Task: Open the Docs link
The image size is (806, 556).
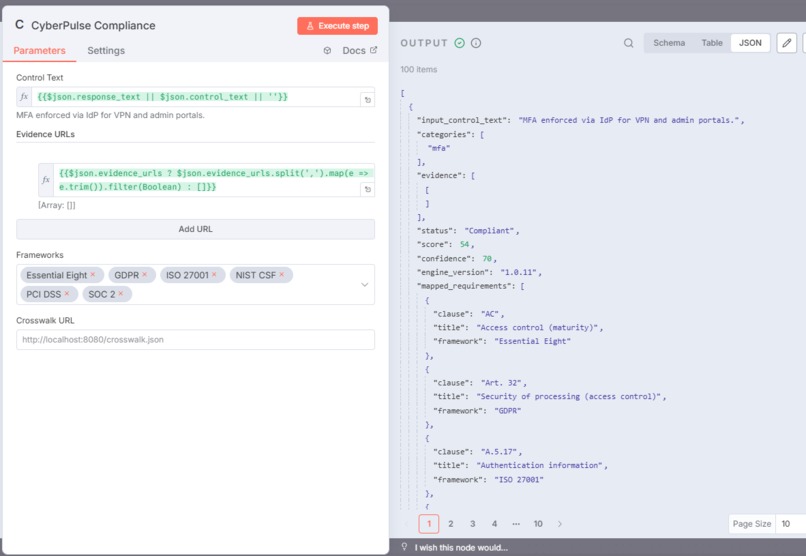Action: (x=359, y=50)
